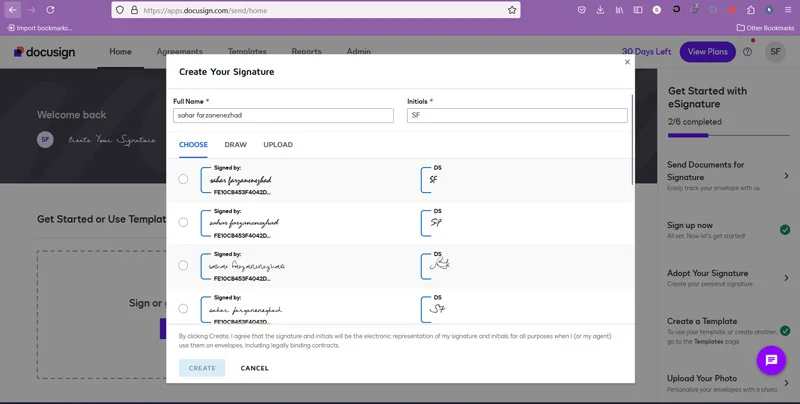Select the fourth signature style radio button
800x404 pixels.
coord(183,309)
